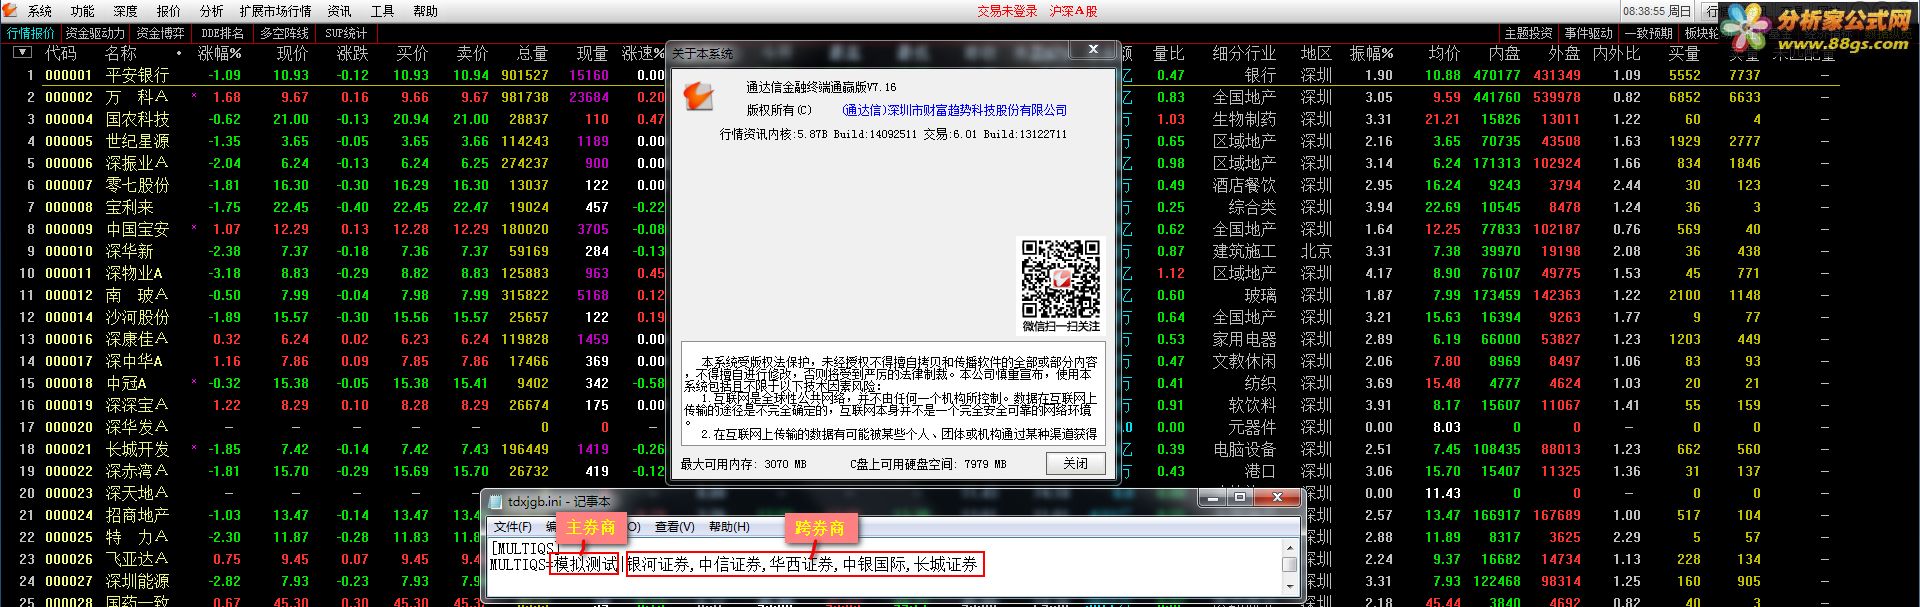1920x607 pixels.
Task: Open the 功能 menu
Action: 83,11
